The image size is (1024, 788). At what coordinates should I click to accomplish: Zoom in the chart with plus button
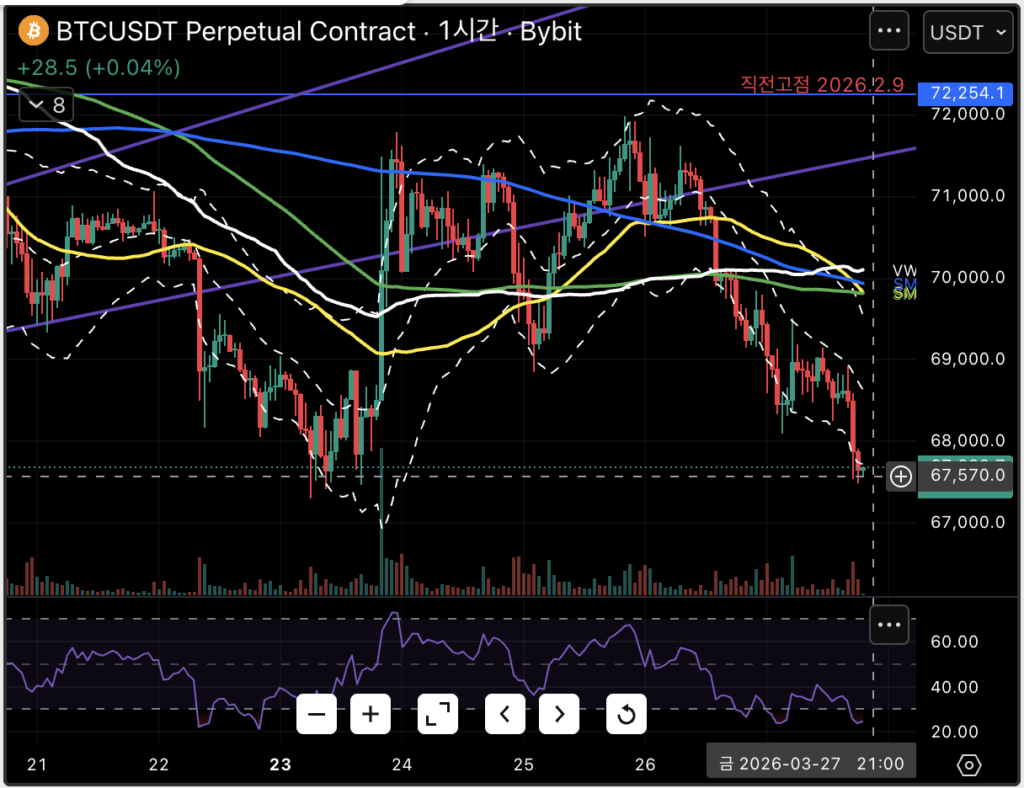point(371,714)
